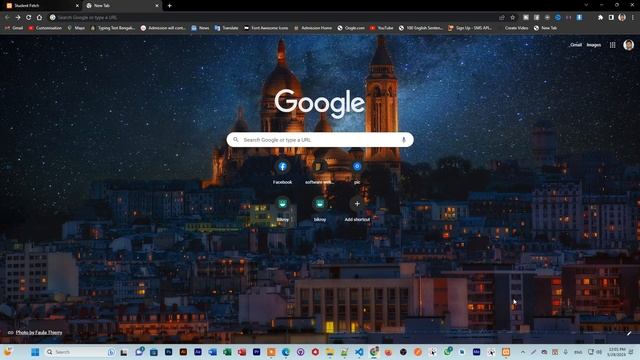The width and height of the screenshot is (640, 360).
Task: Click the share page icon in address bar
Action: coord(502,18)
